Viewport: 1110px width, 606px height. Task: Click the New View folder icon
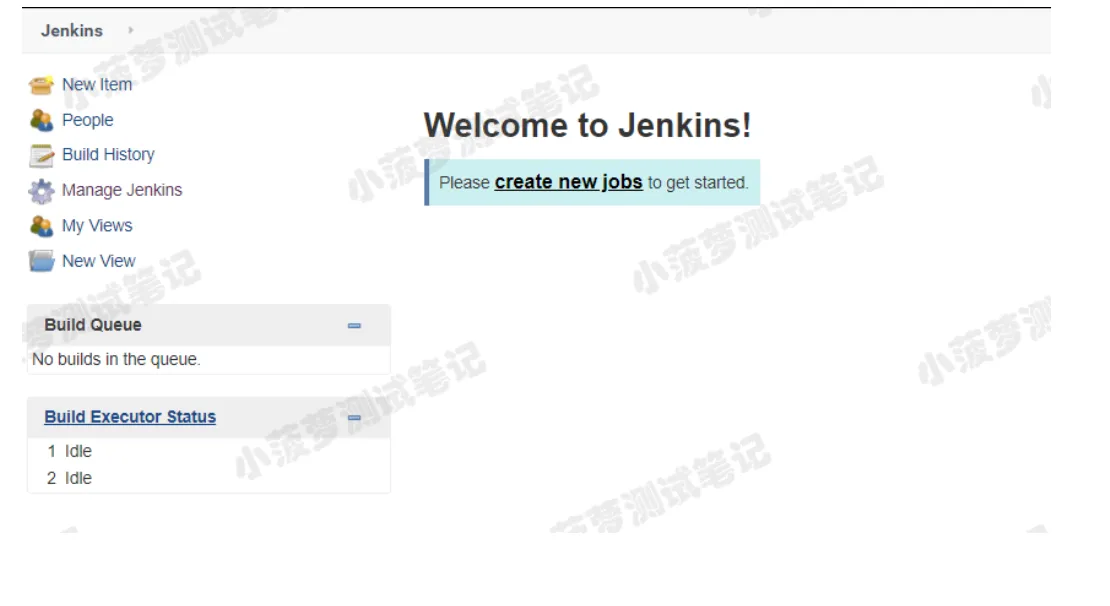coord(41,261)
